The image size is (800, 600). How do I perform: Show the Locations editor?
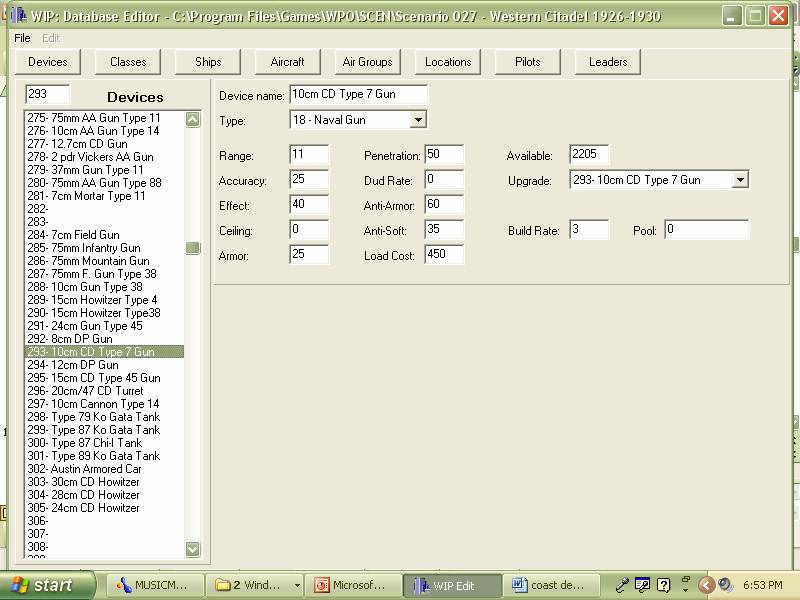448,62
